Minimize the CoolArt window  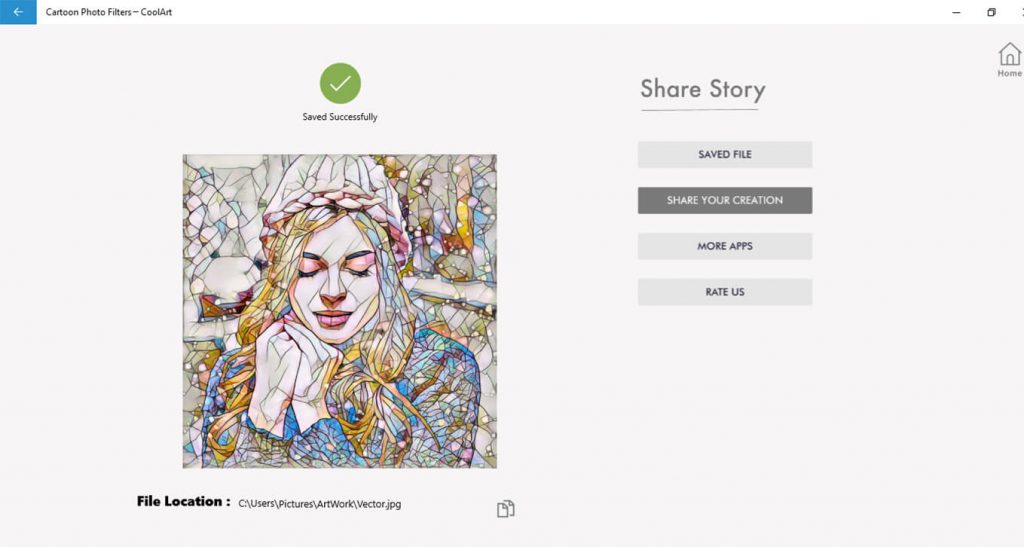click(x=956, y=12)
